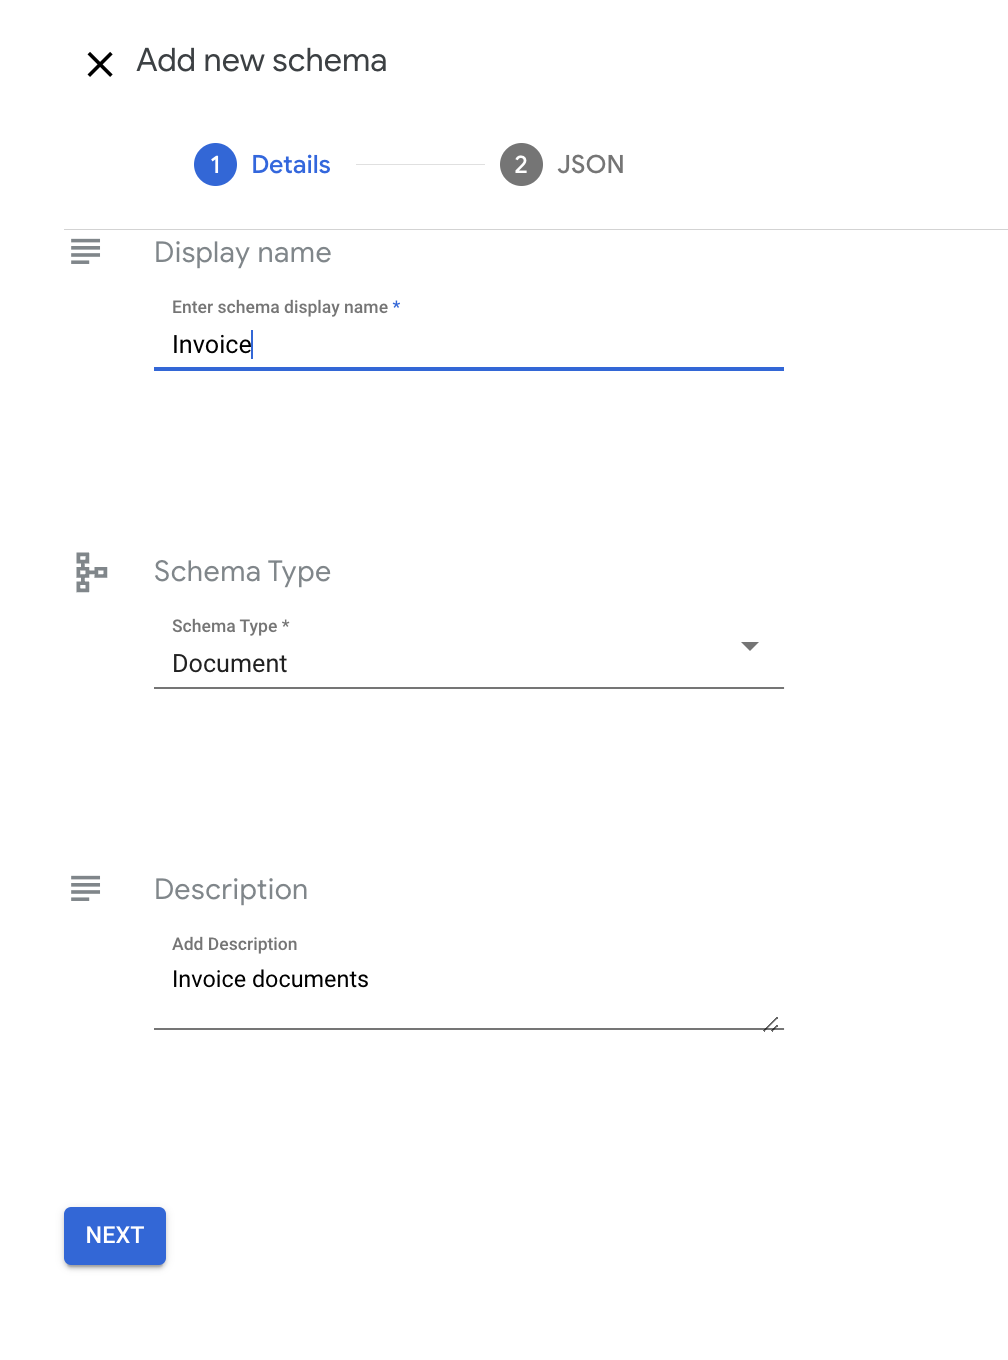Close the Add new schema dialog
Screen dimensions: 1008x1360
click(100, 64)
